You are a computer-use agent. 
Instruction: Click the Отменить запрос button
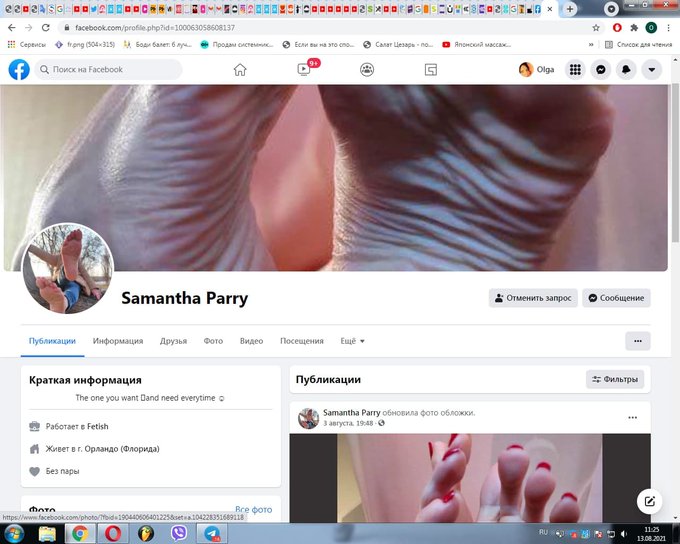pos(533,298)
